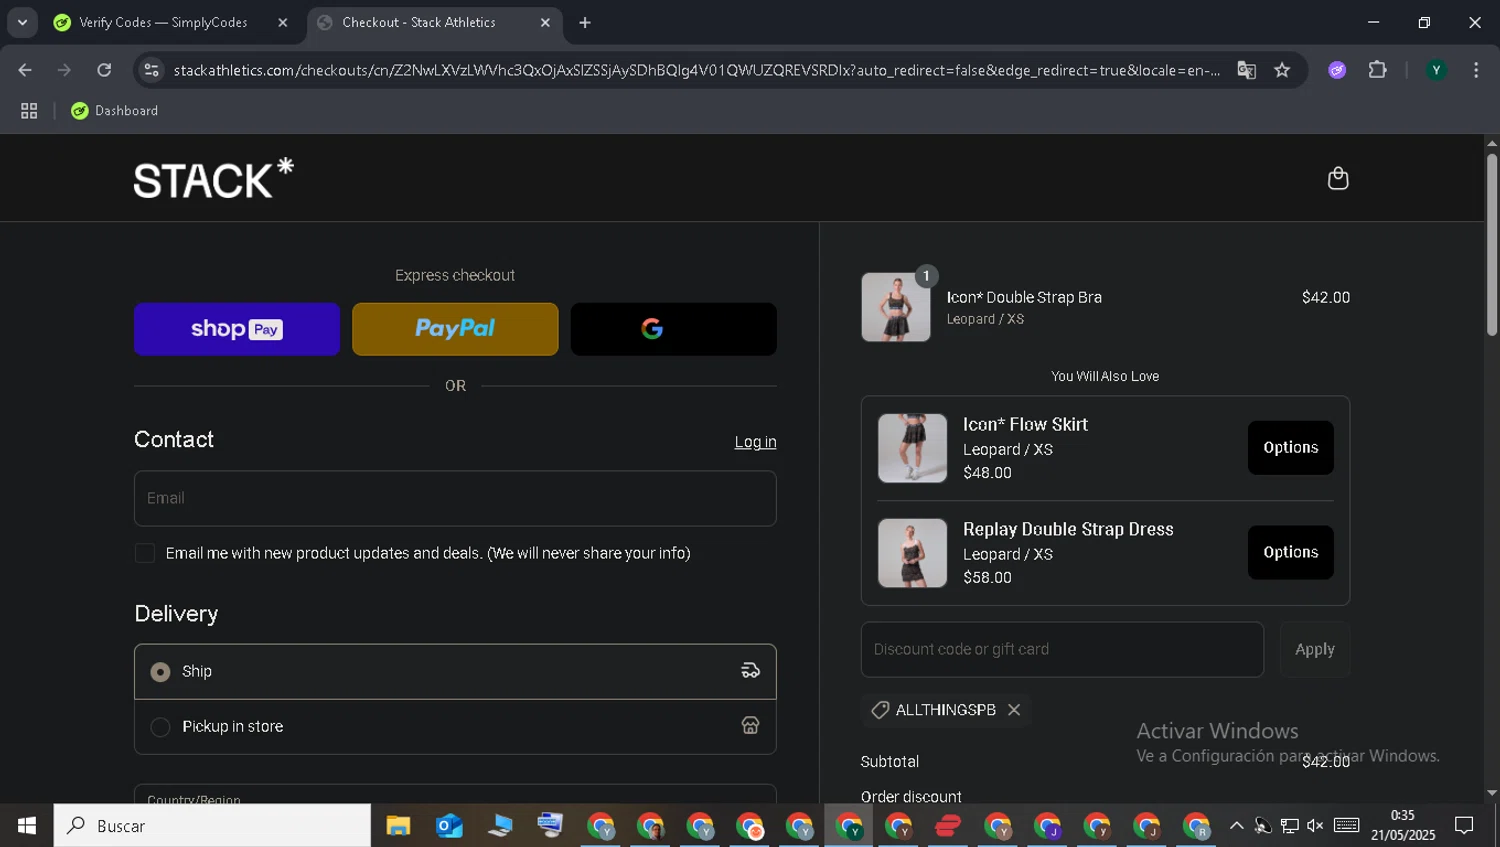Click the $42.00 price of the bra
Image resolution: width=1500 pixels, height=847 pixels.
1326,297
